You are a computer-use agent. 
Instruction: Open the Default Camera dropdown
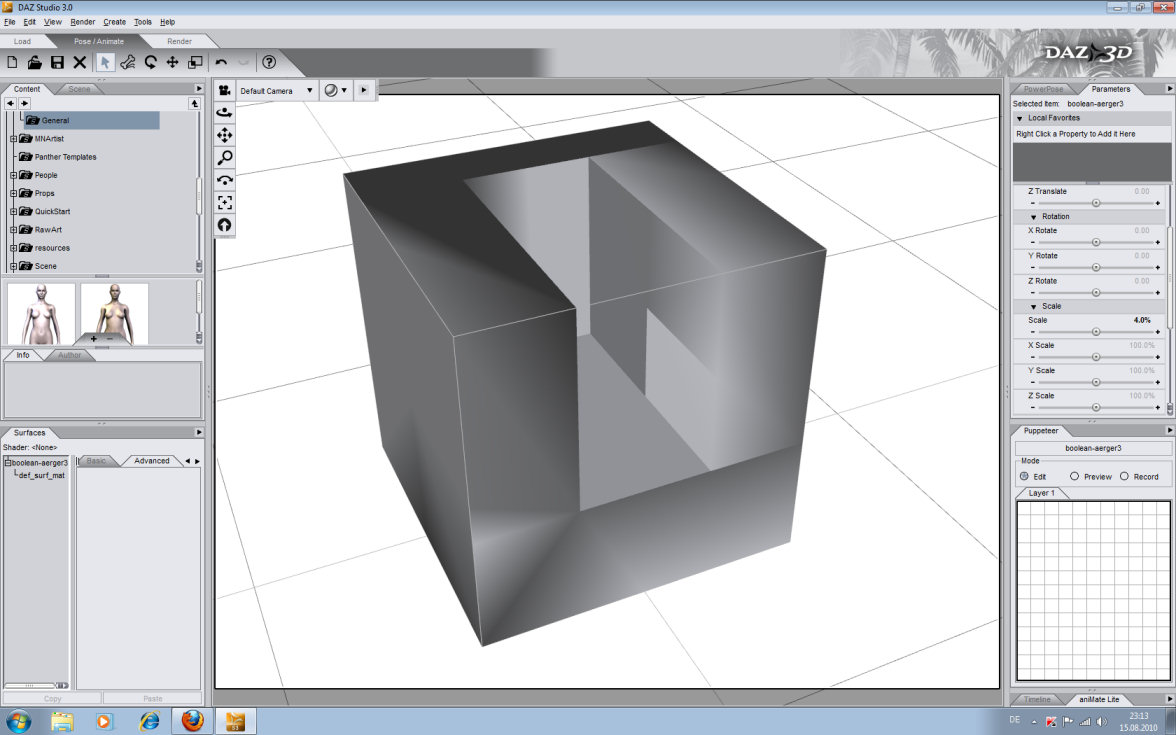(277, 91)
